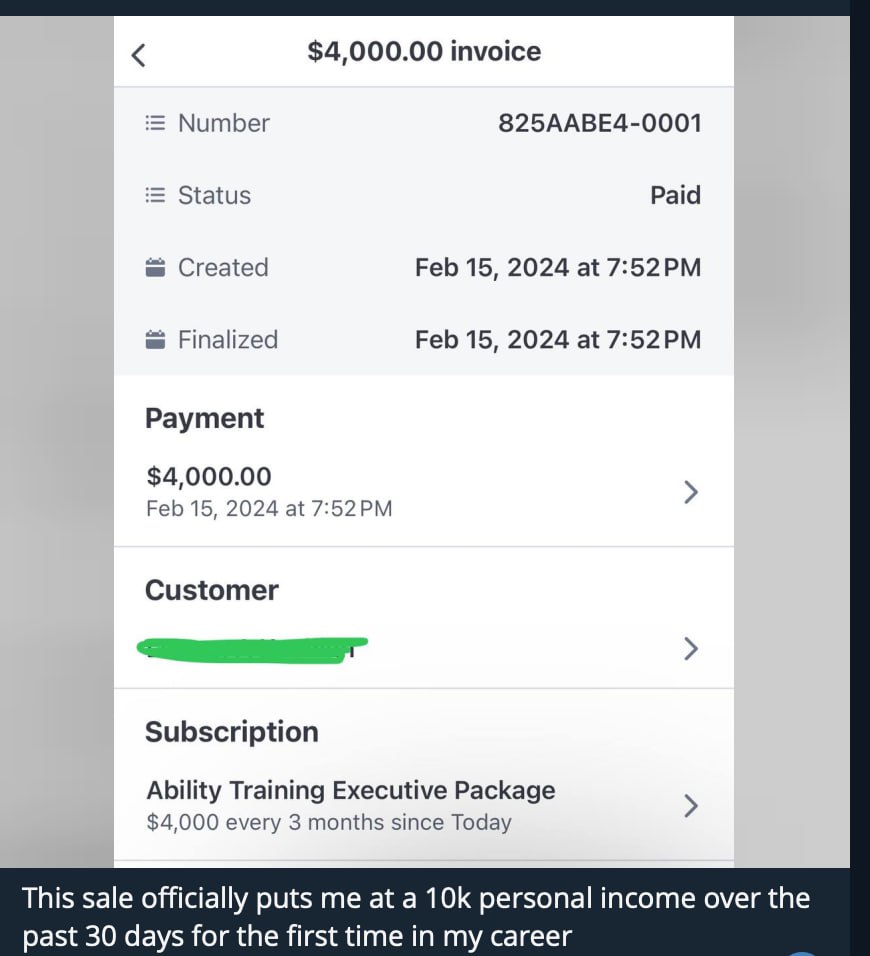Viewport: 870px width, 956px height.
Task: Tap the Customer section heading
Action: point(212,590)
